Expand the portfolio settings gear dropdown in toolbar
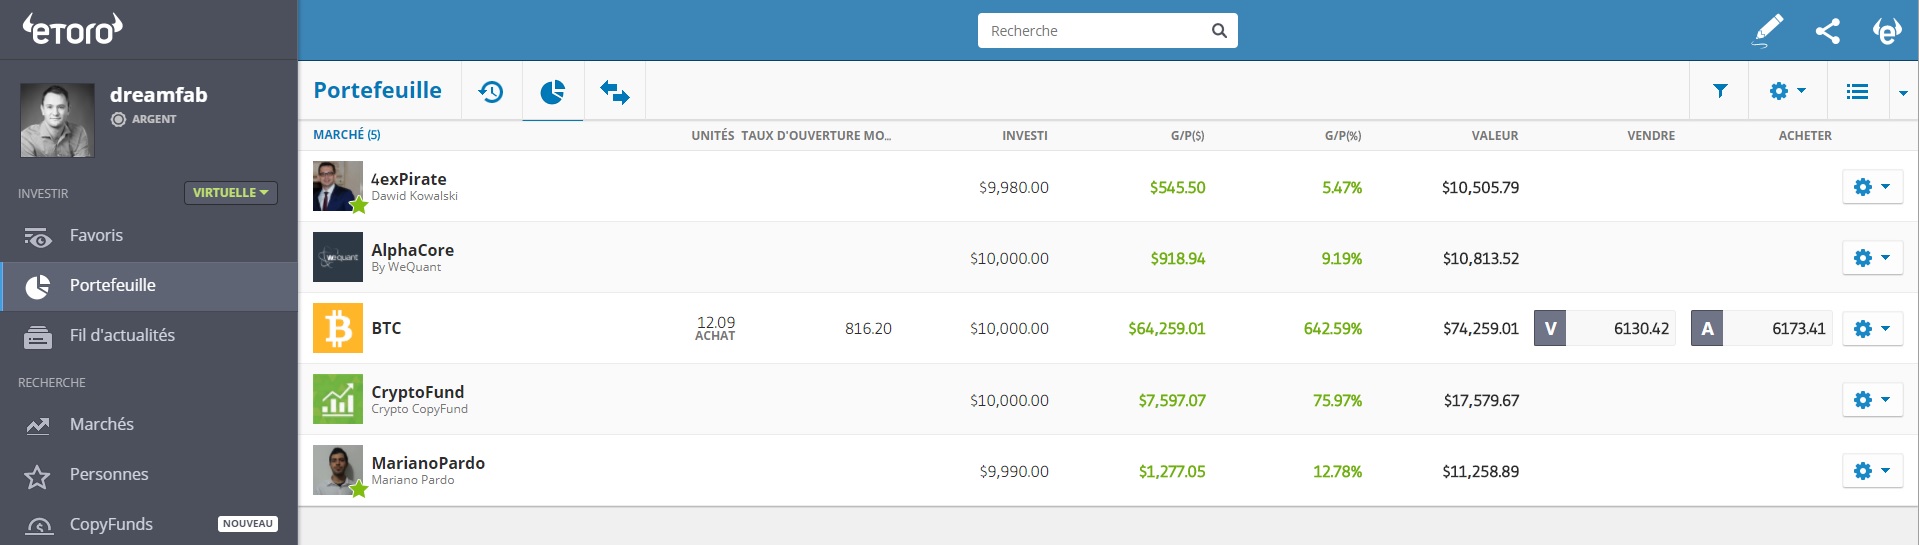1919x545 pixels. pyautogui.click(x=1787, y=91)
